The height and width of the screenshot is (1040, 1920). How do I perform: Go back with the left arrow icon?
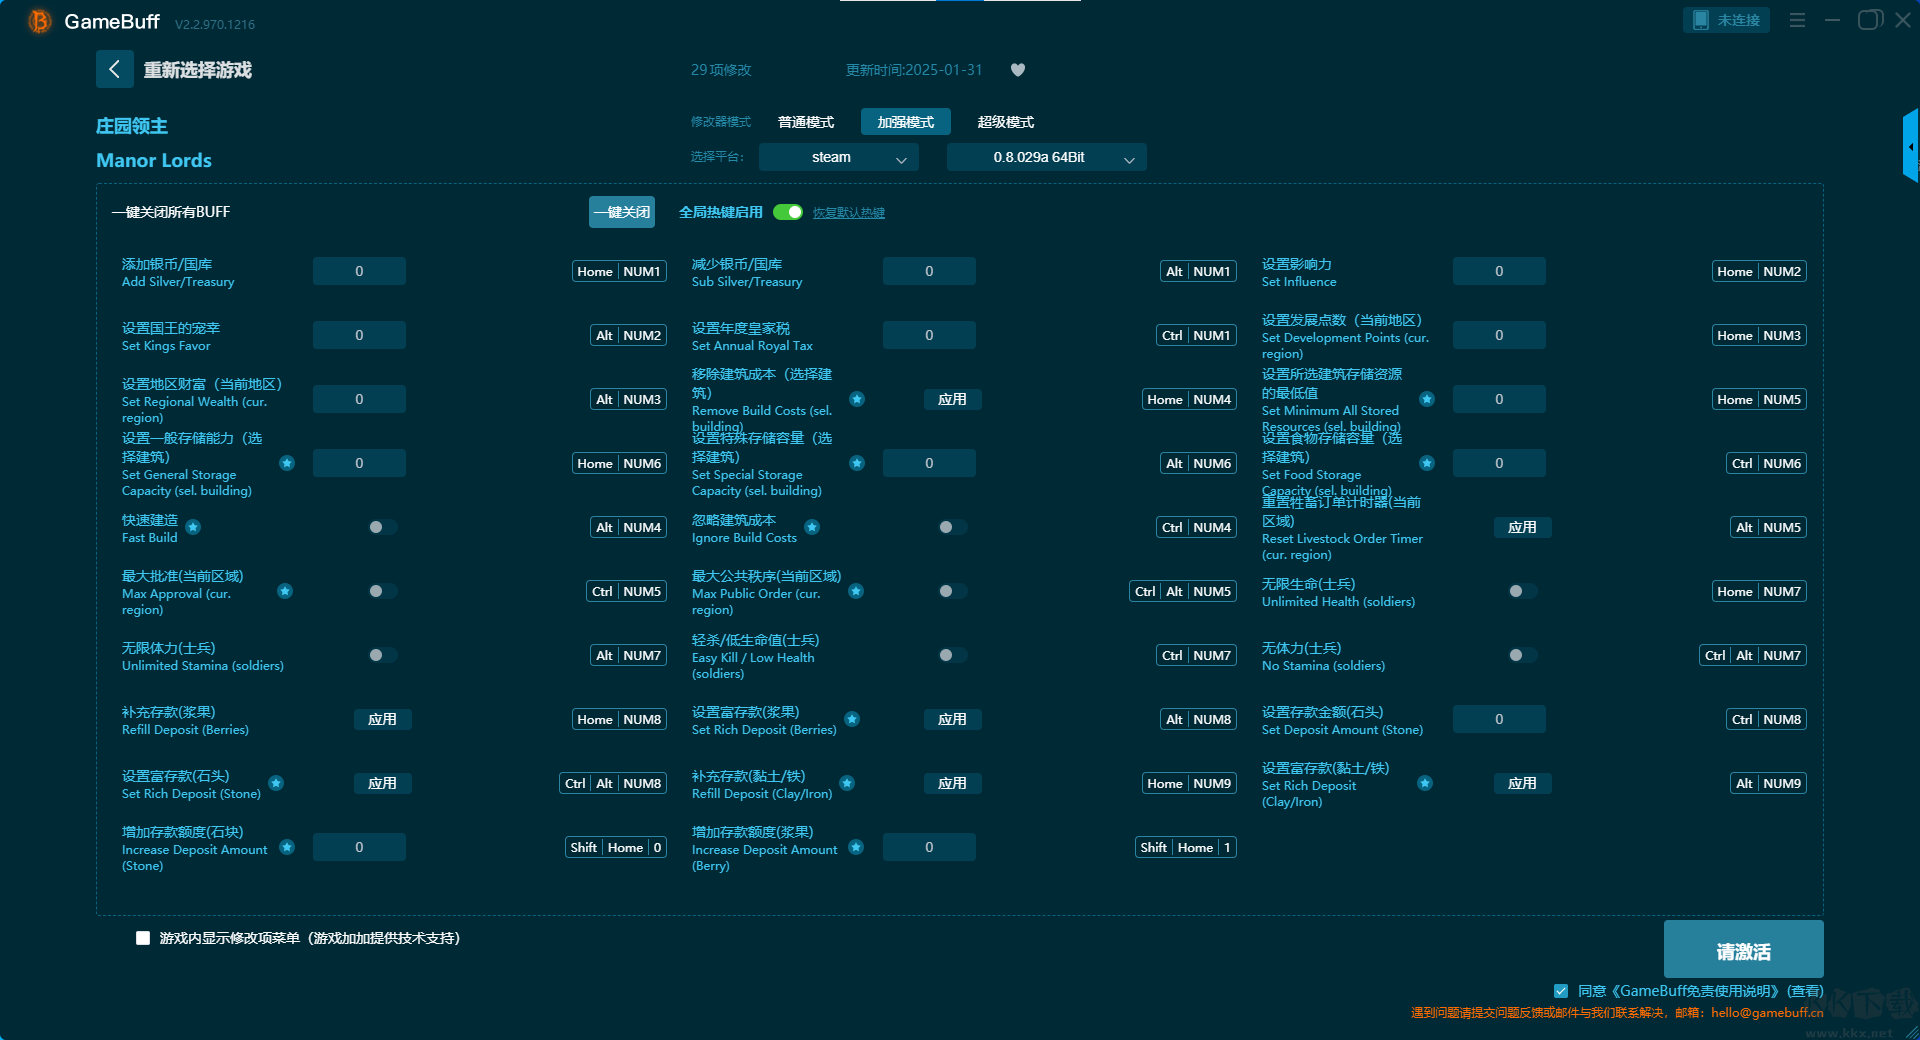pos(114,69)
